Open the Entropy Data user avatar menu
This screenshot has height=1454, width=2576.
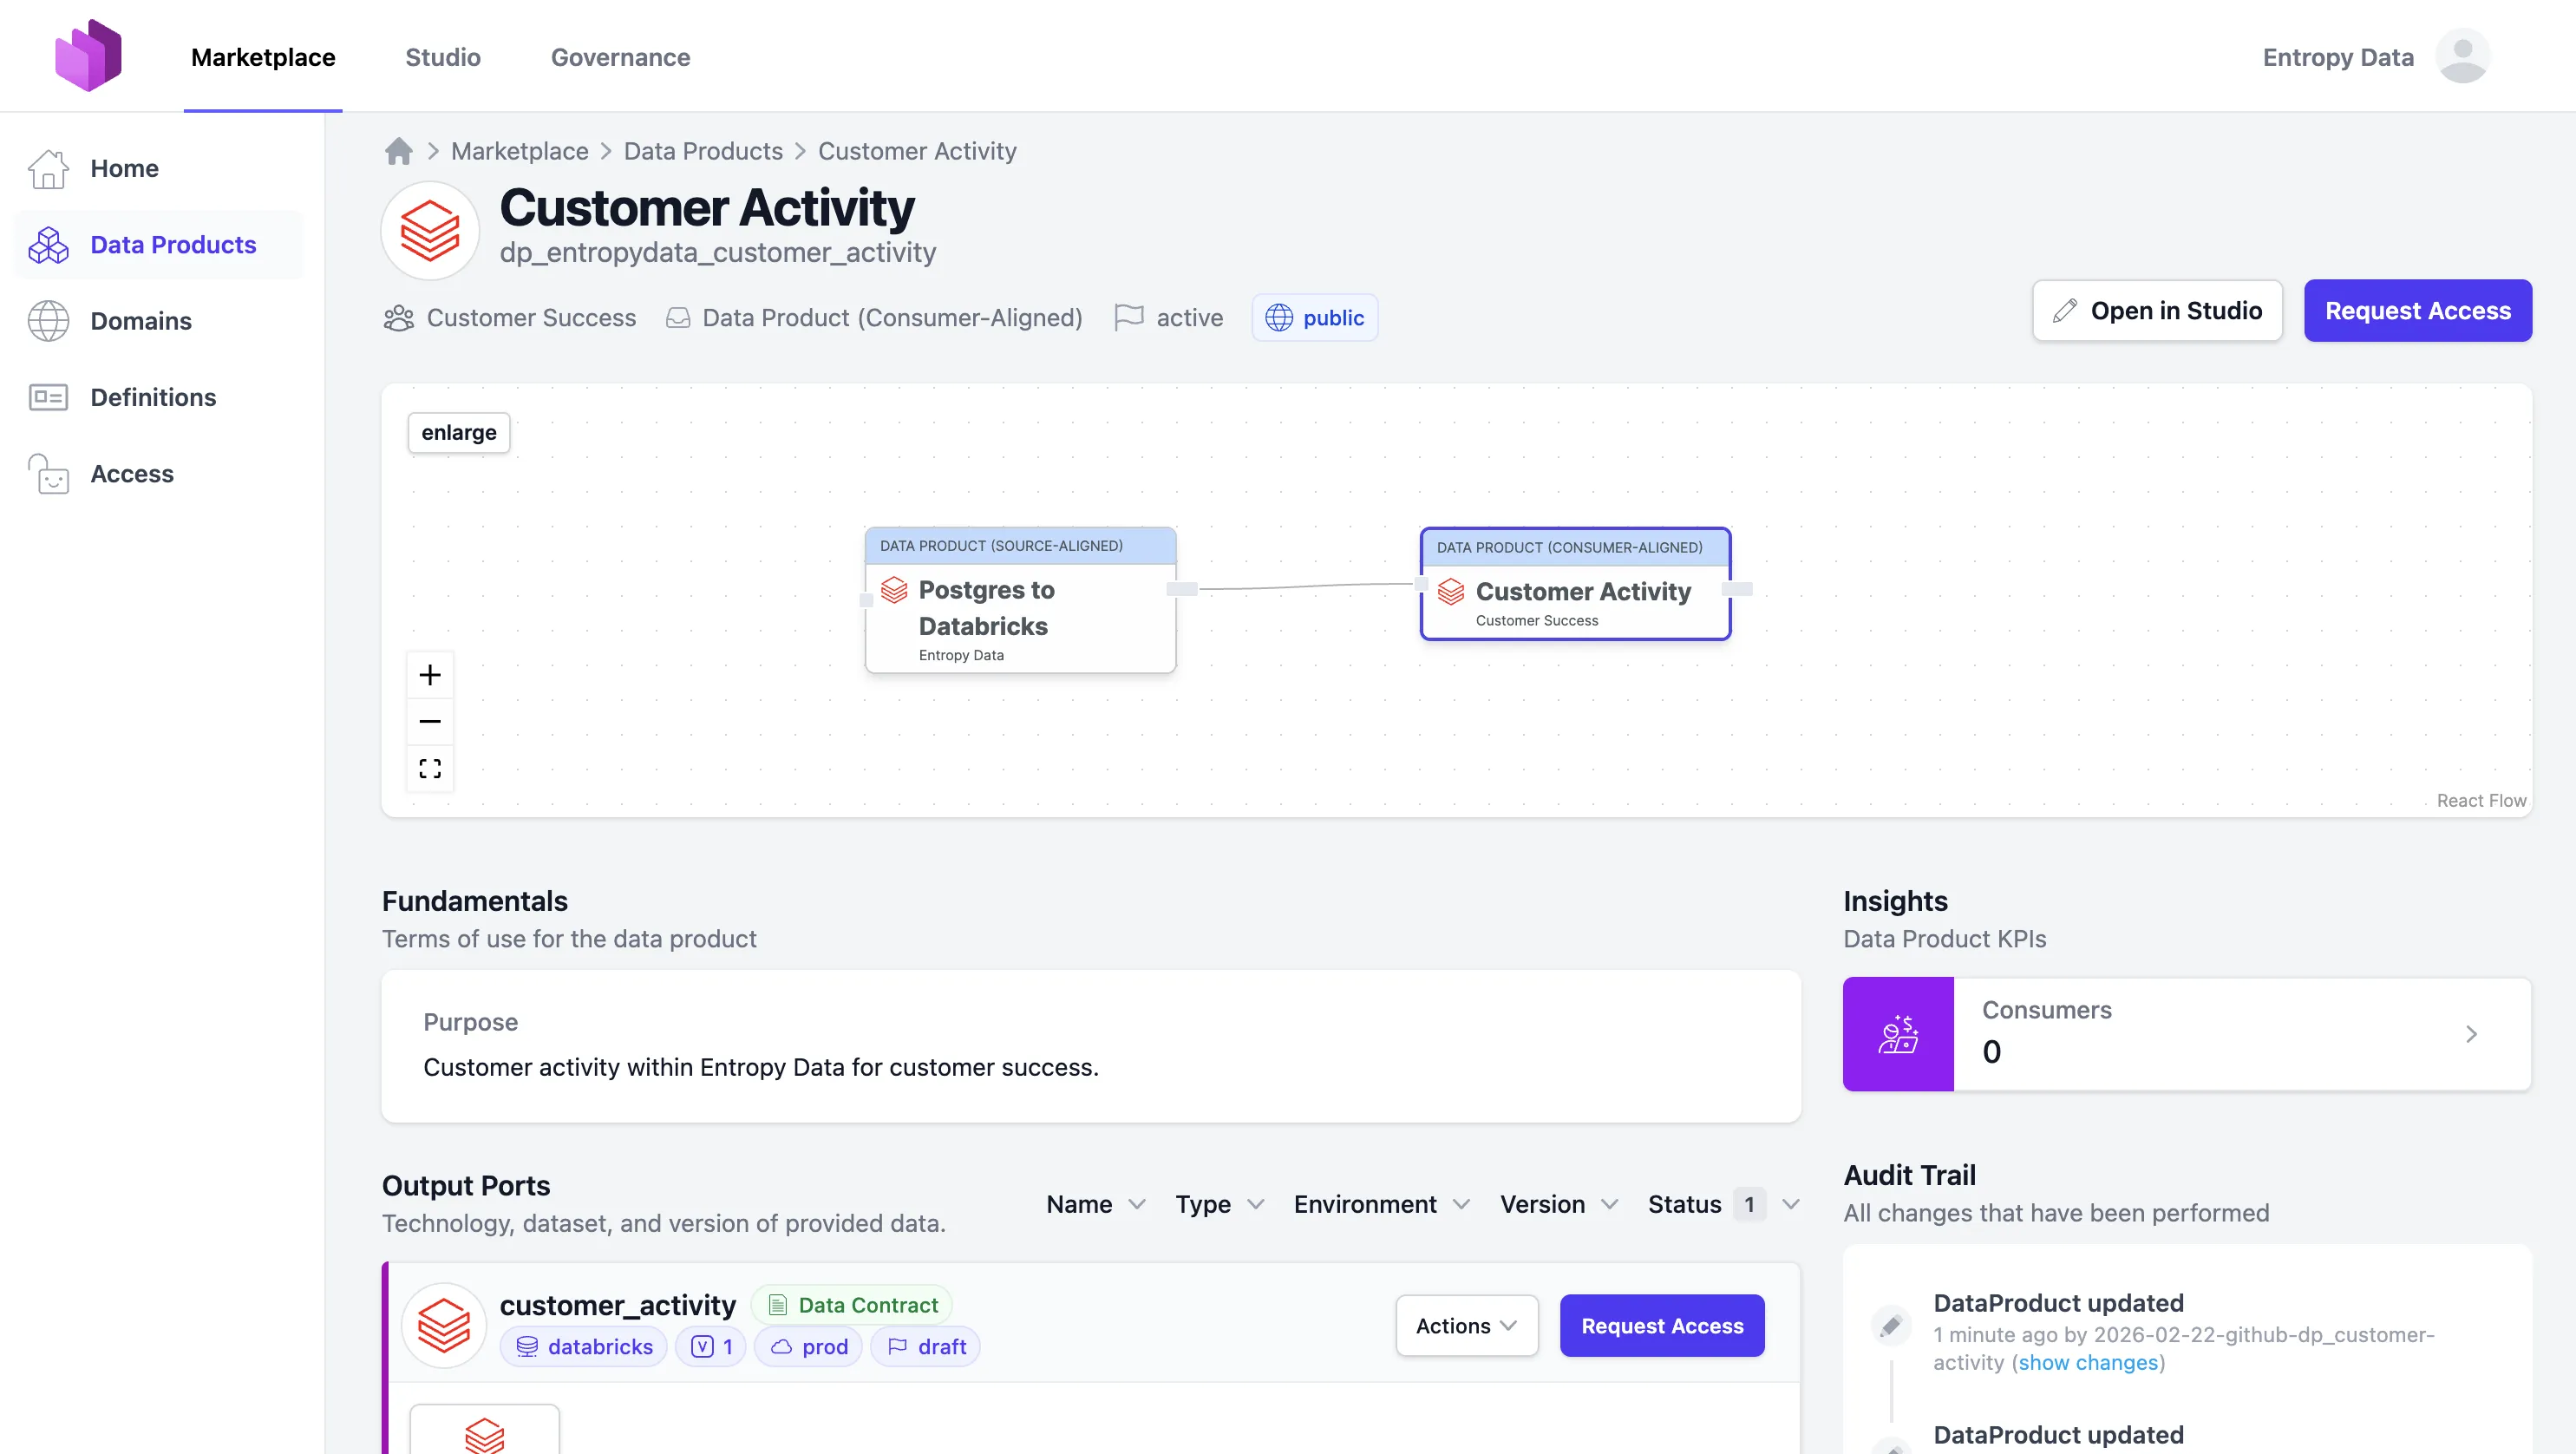[2464, 56]
